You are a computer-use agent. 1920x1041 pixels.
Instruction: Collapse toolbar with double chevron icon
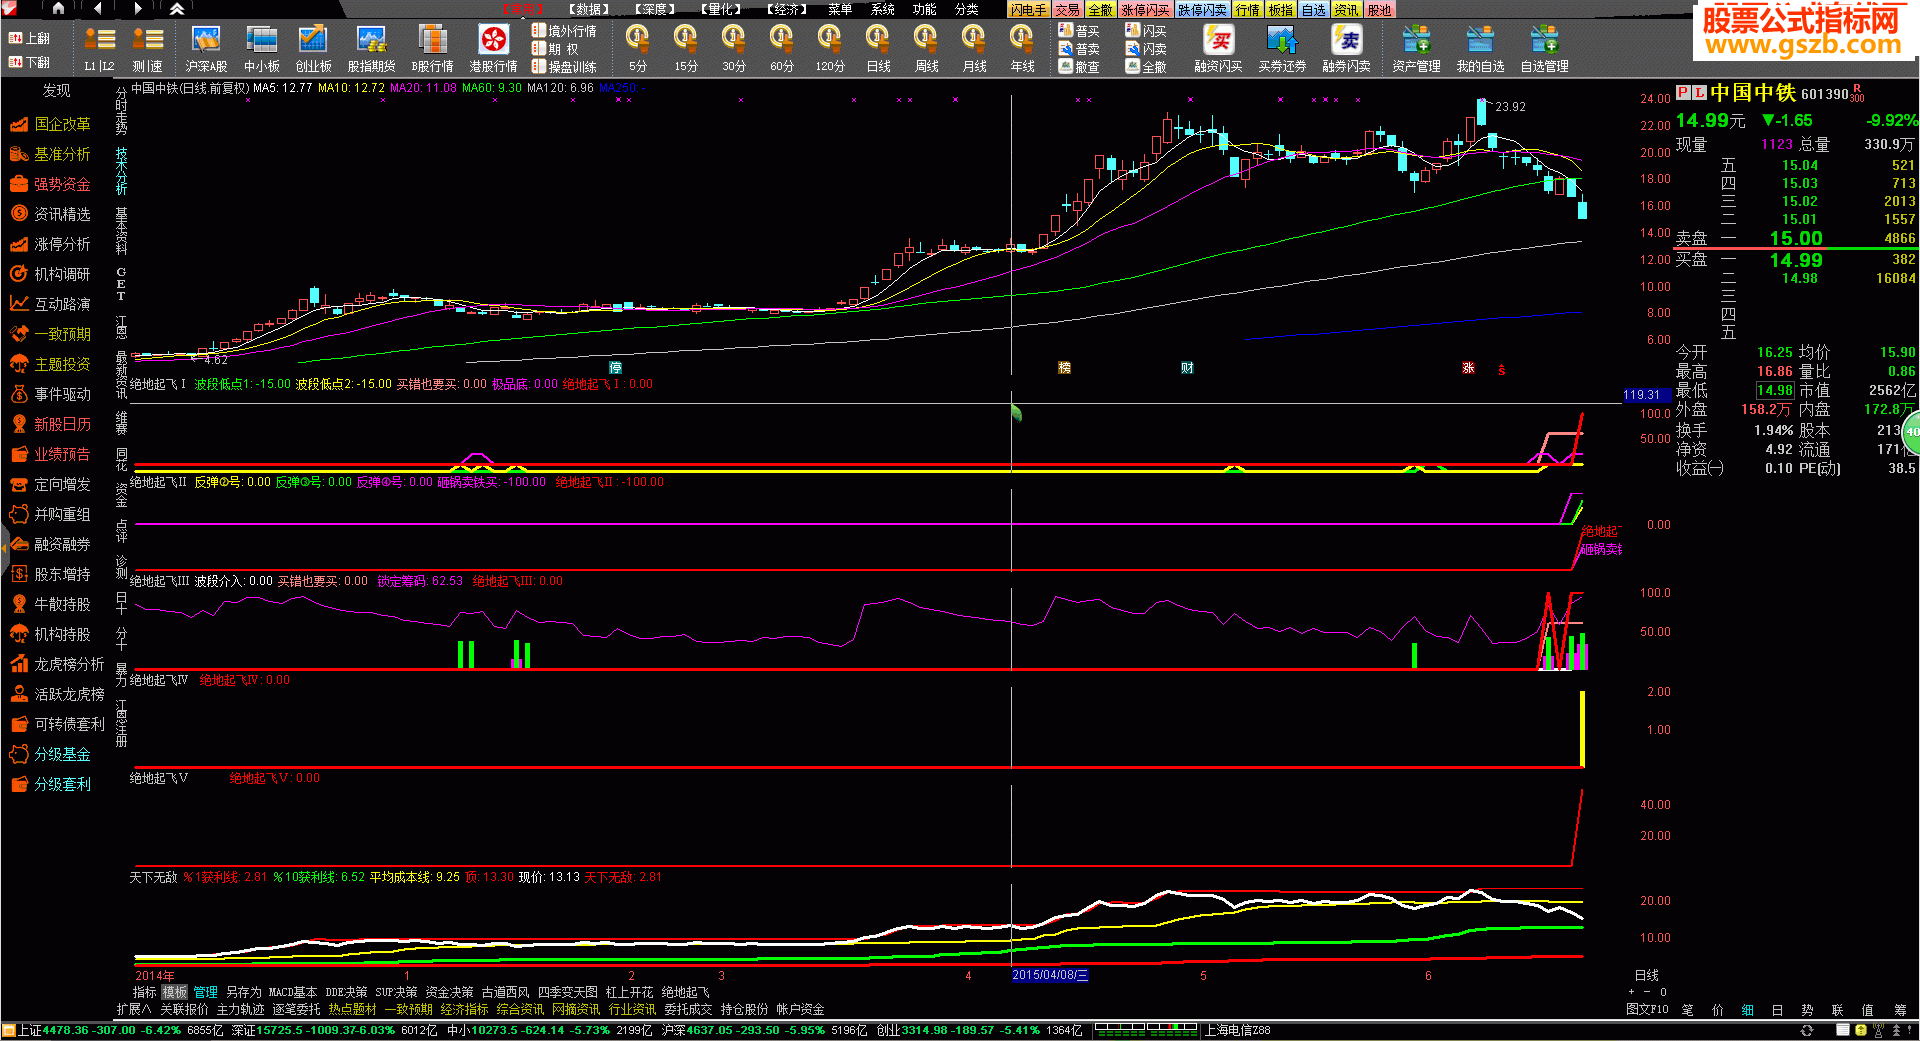[x=177, y=8]
